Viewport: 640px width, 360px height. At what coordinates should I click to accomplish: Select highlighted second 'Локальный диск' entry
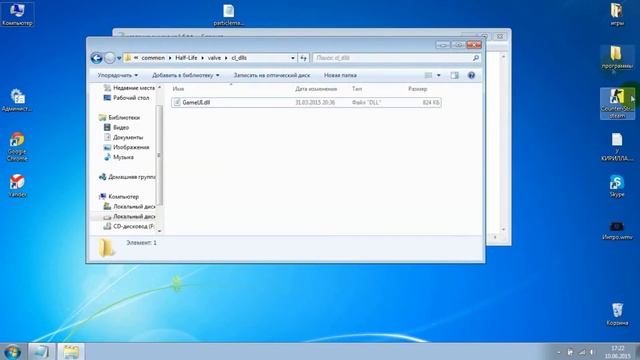(129, 216)
